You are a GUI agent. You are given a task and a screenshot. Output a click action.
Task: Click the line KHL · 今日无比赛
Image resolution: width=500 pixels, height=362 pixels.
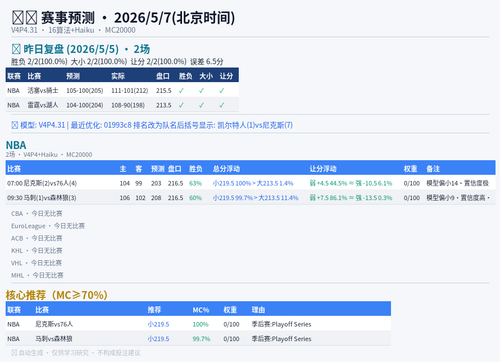click(37, 251)
